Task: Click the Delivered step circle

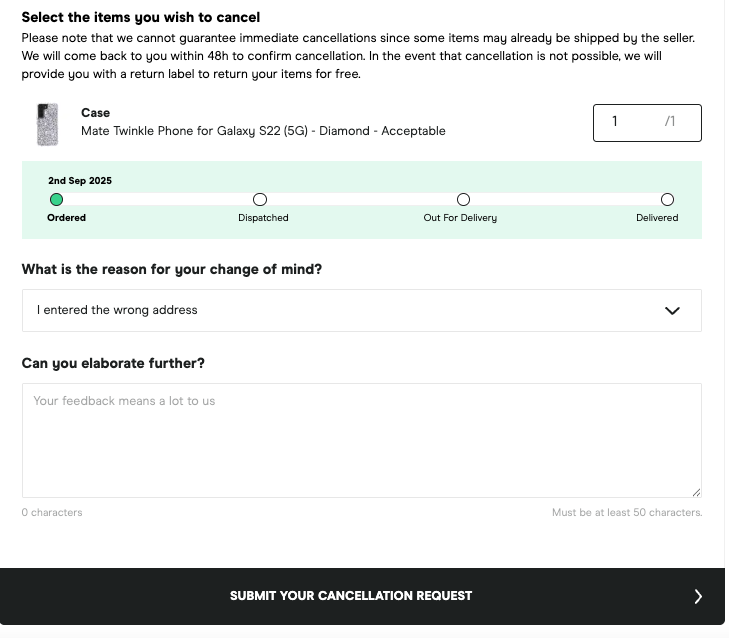Action: (x=667, y=200)
